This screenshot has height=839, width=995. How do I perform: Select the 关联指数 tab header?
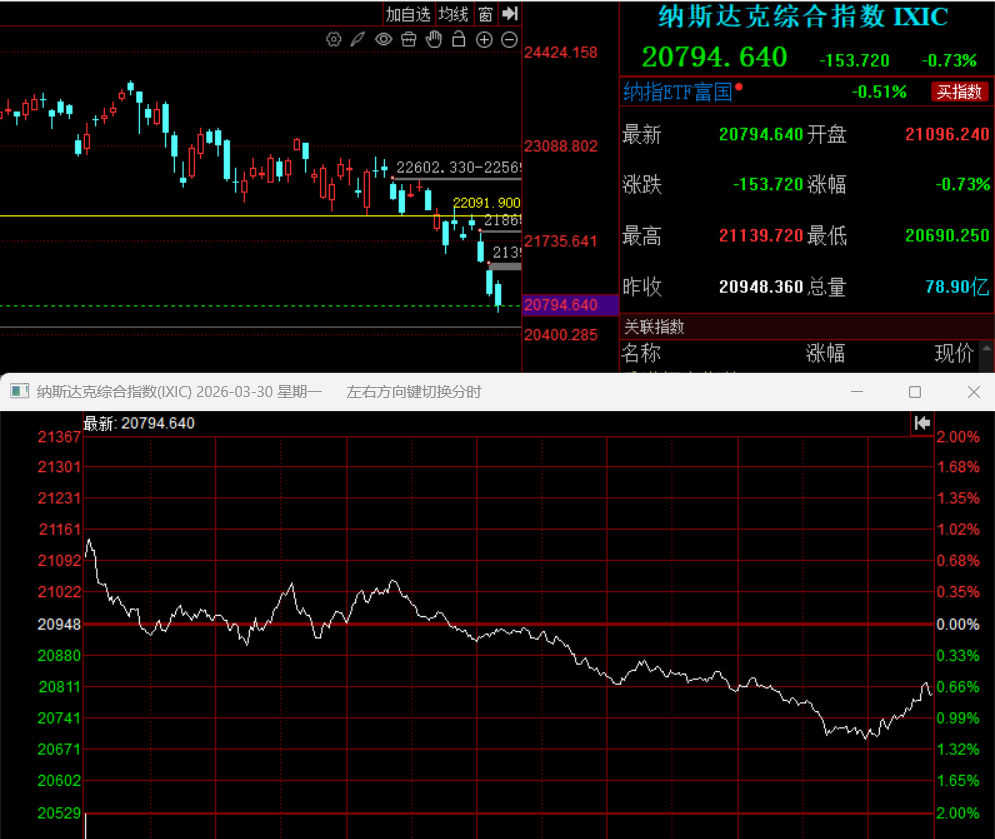(x=654, y=327)
